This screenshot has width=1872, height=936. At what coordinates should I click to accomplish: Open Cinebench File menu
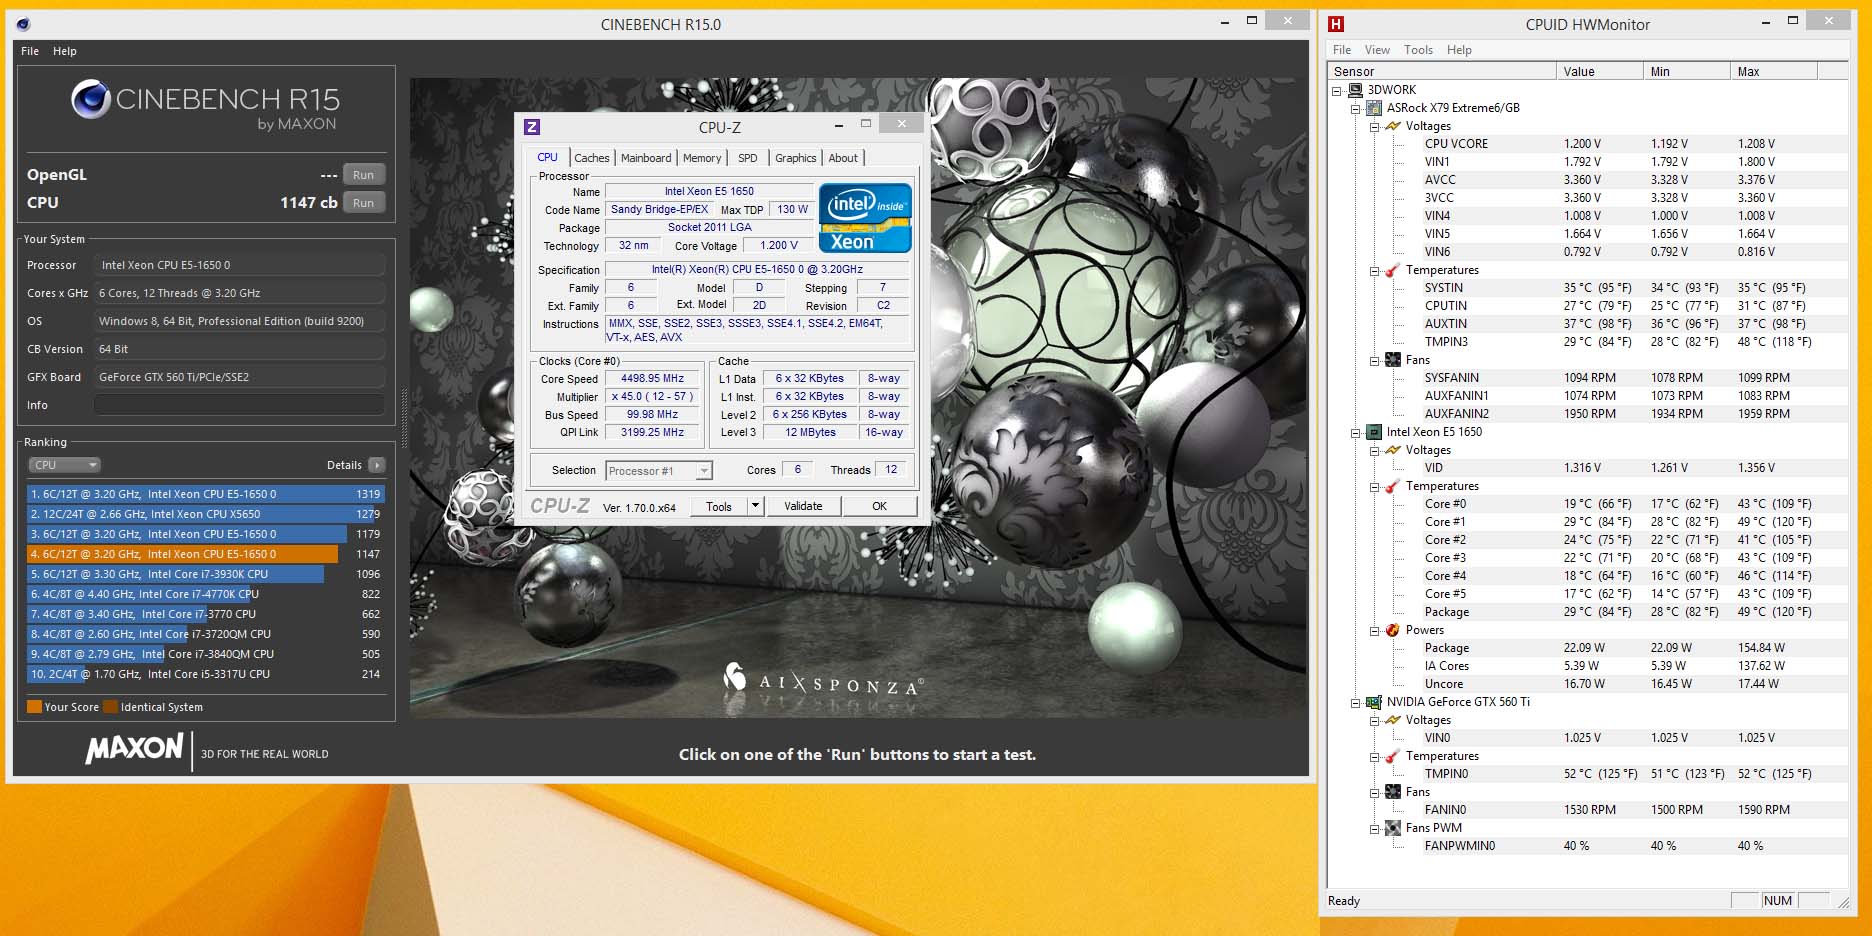point(30,51)
